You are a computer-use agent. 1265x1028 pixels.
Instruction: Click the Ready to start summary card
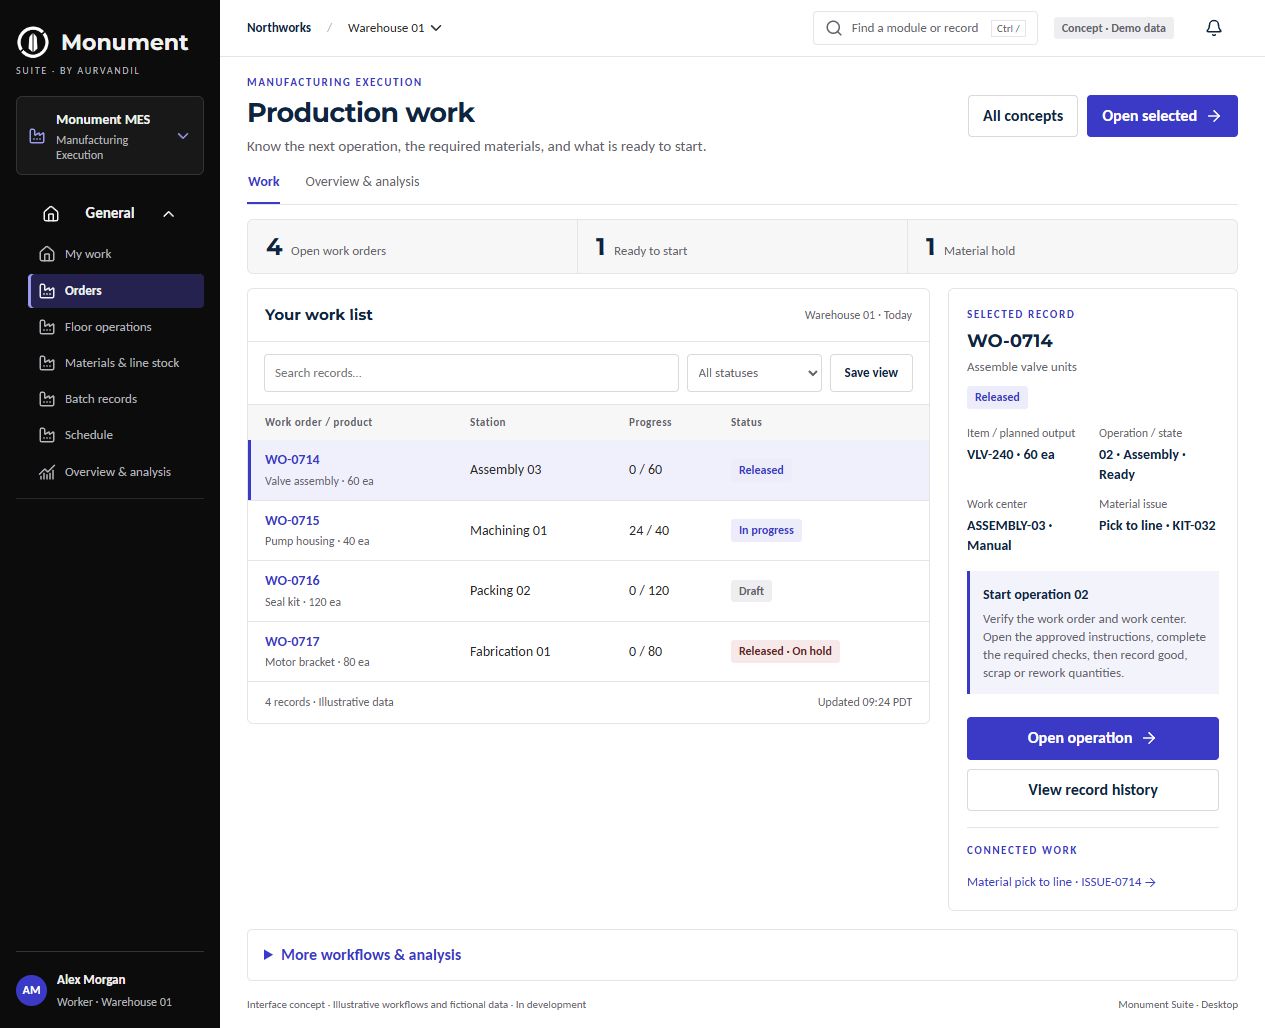742,246
